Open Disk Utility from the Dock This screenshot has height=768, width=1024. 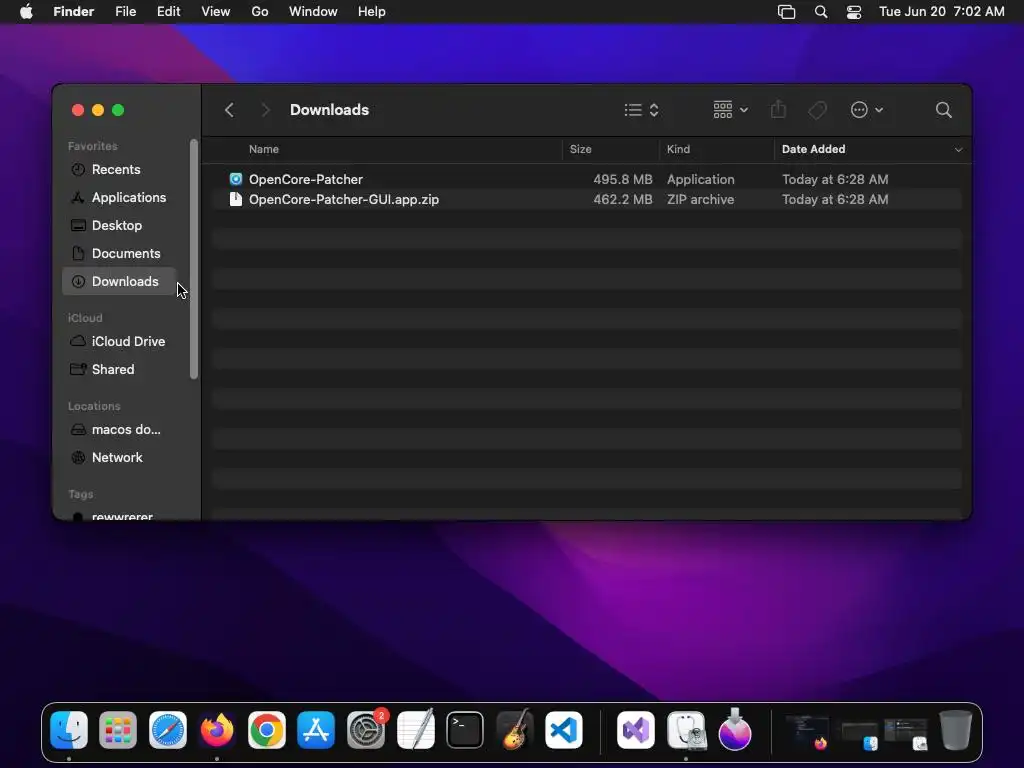point(686,730)
